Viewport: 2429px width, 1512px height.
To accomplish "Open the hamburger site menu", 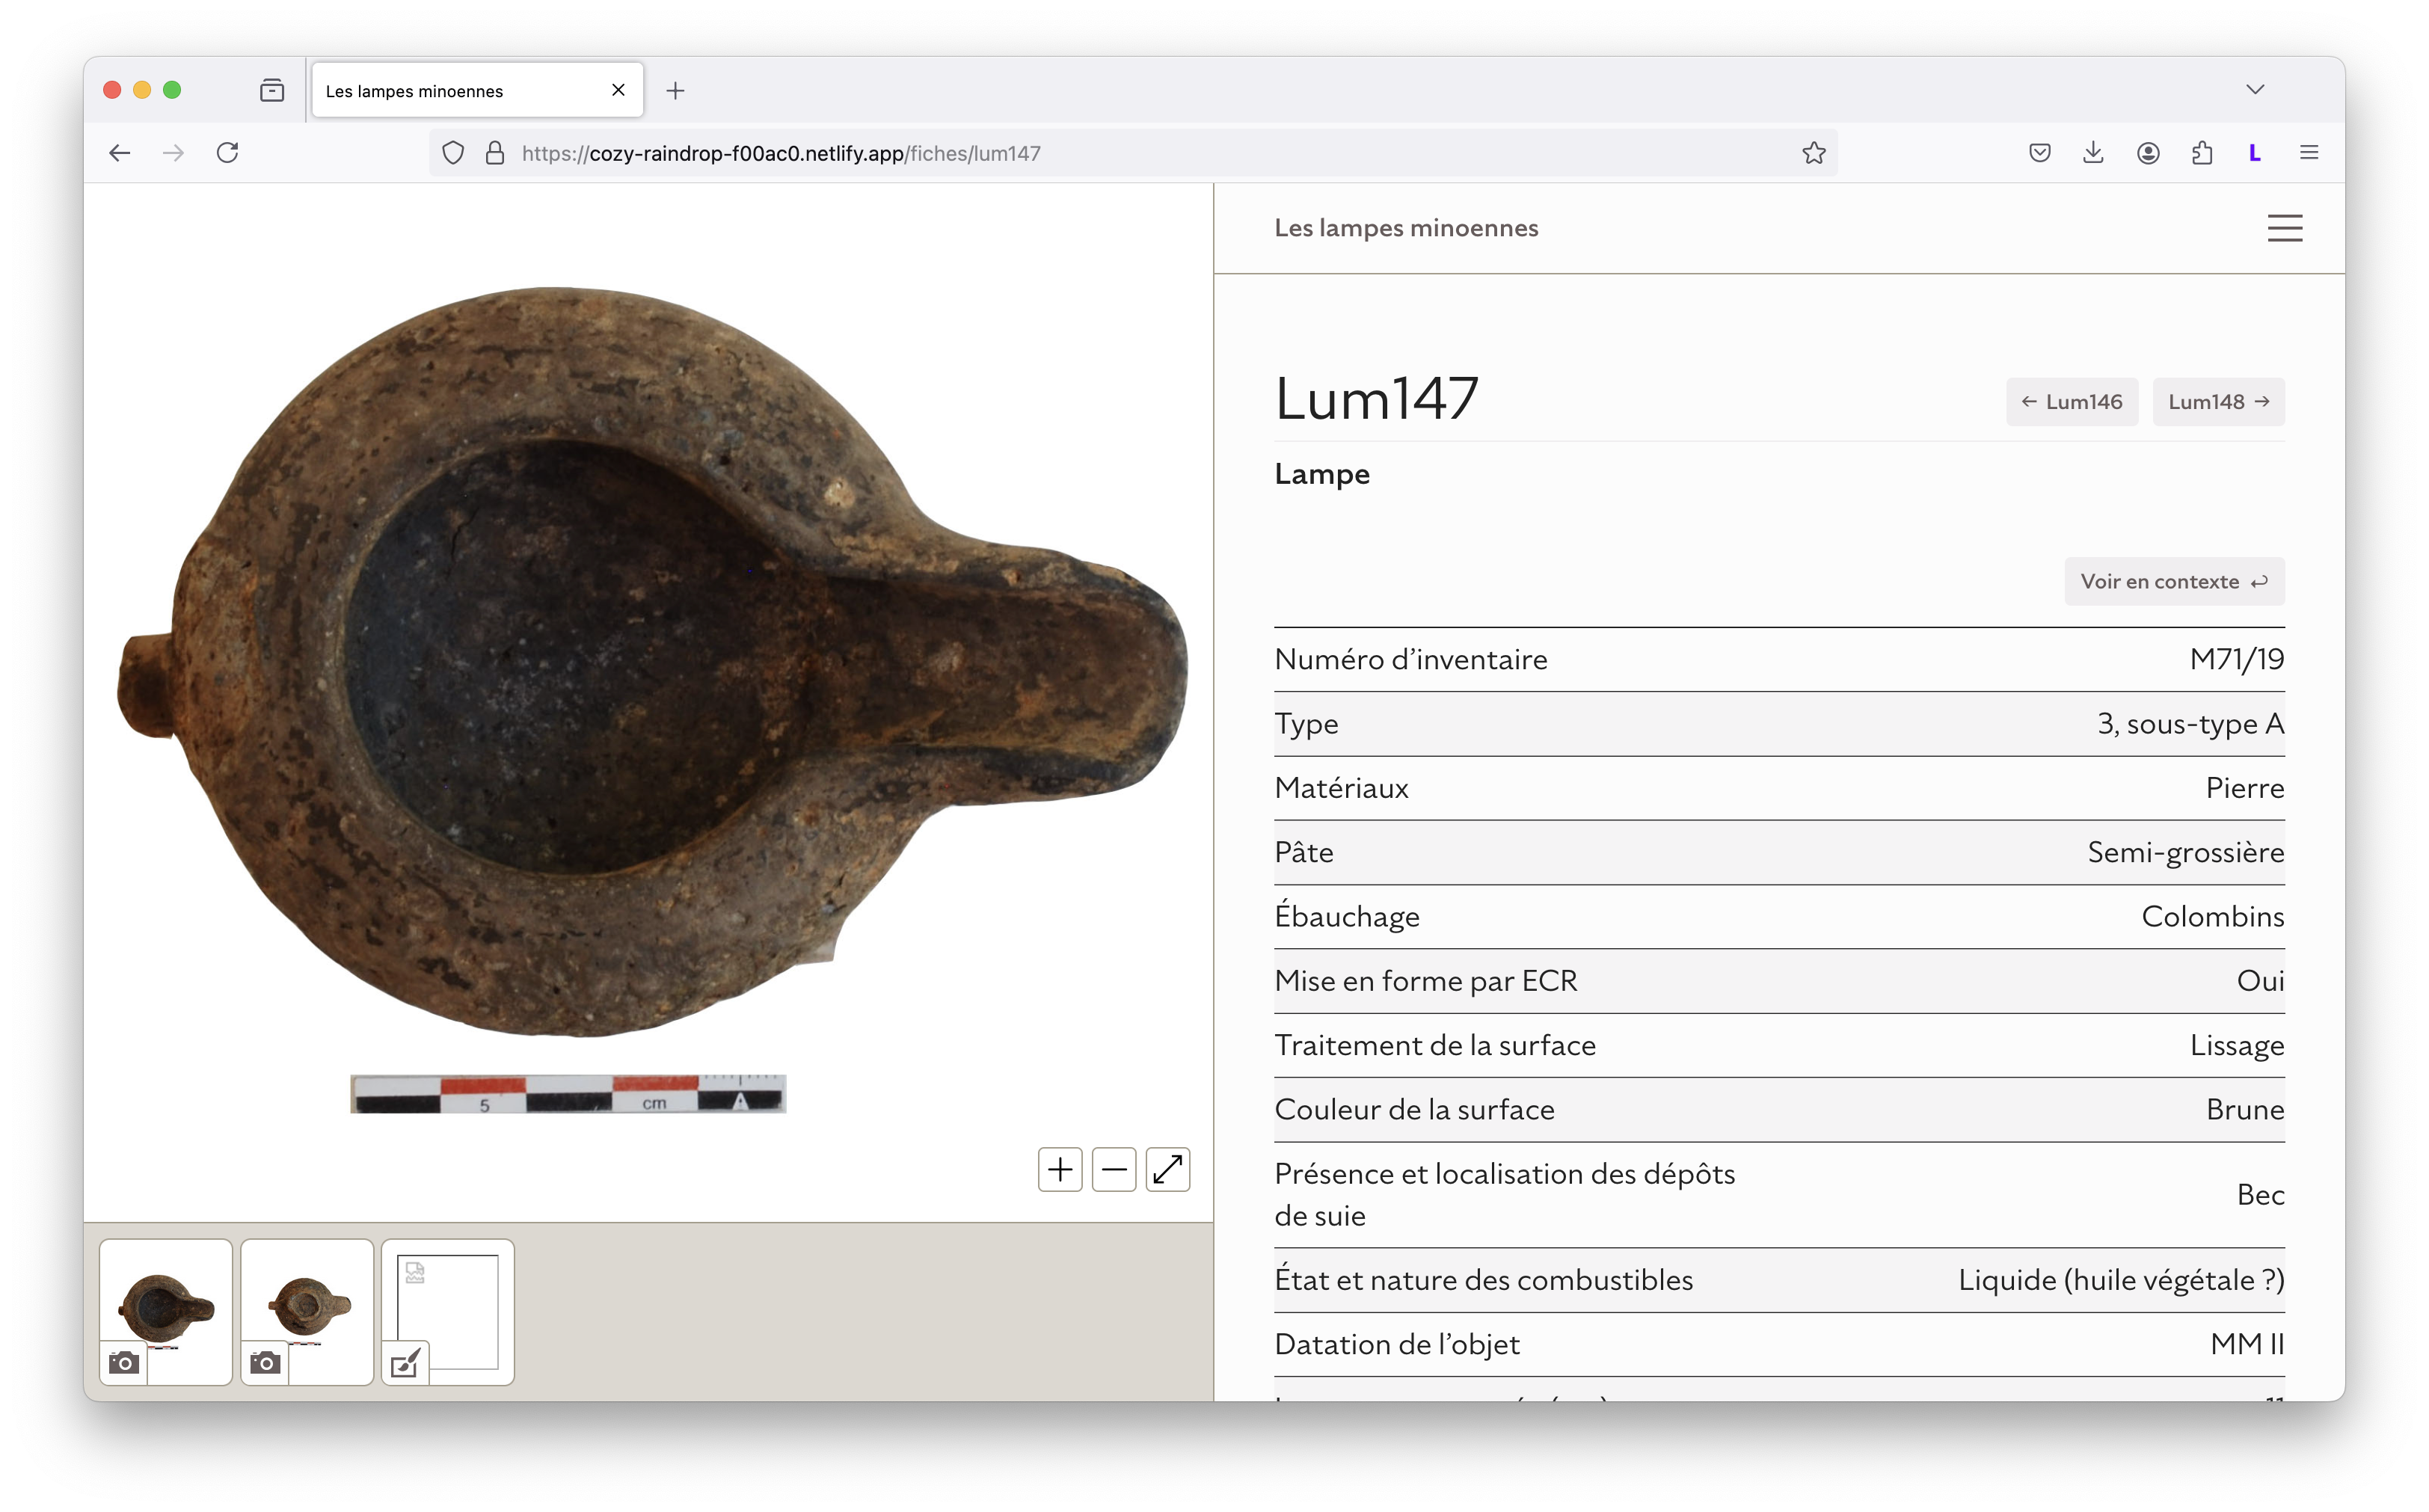I will (x=2284, y=228).
